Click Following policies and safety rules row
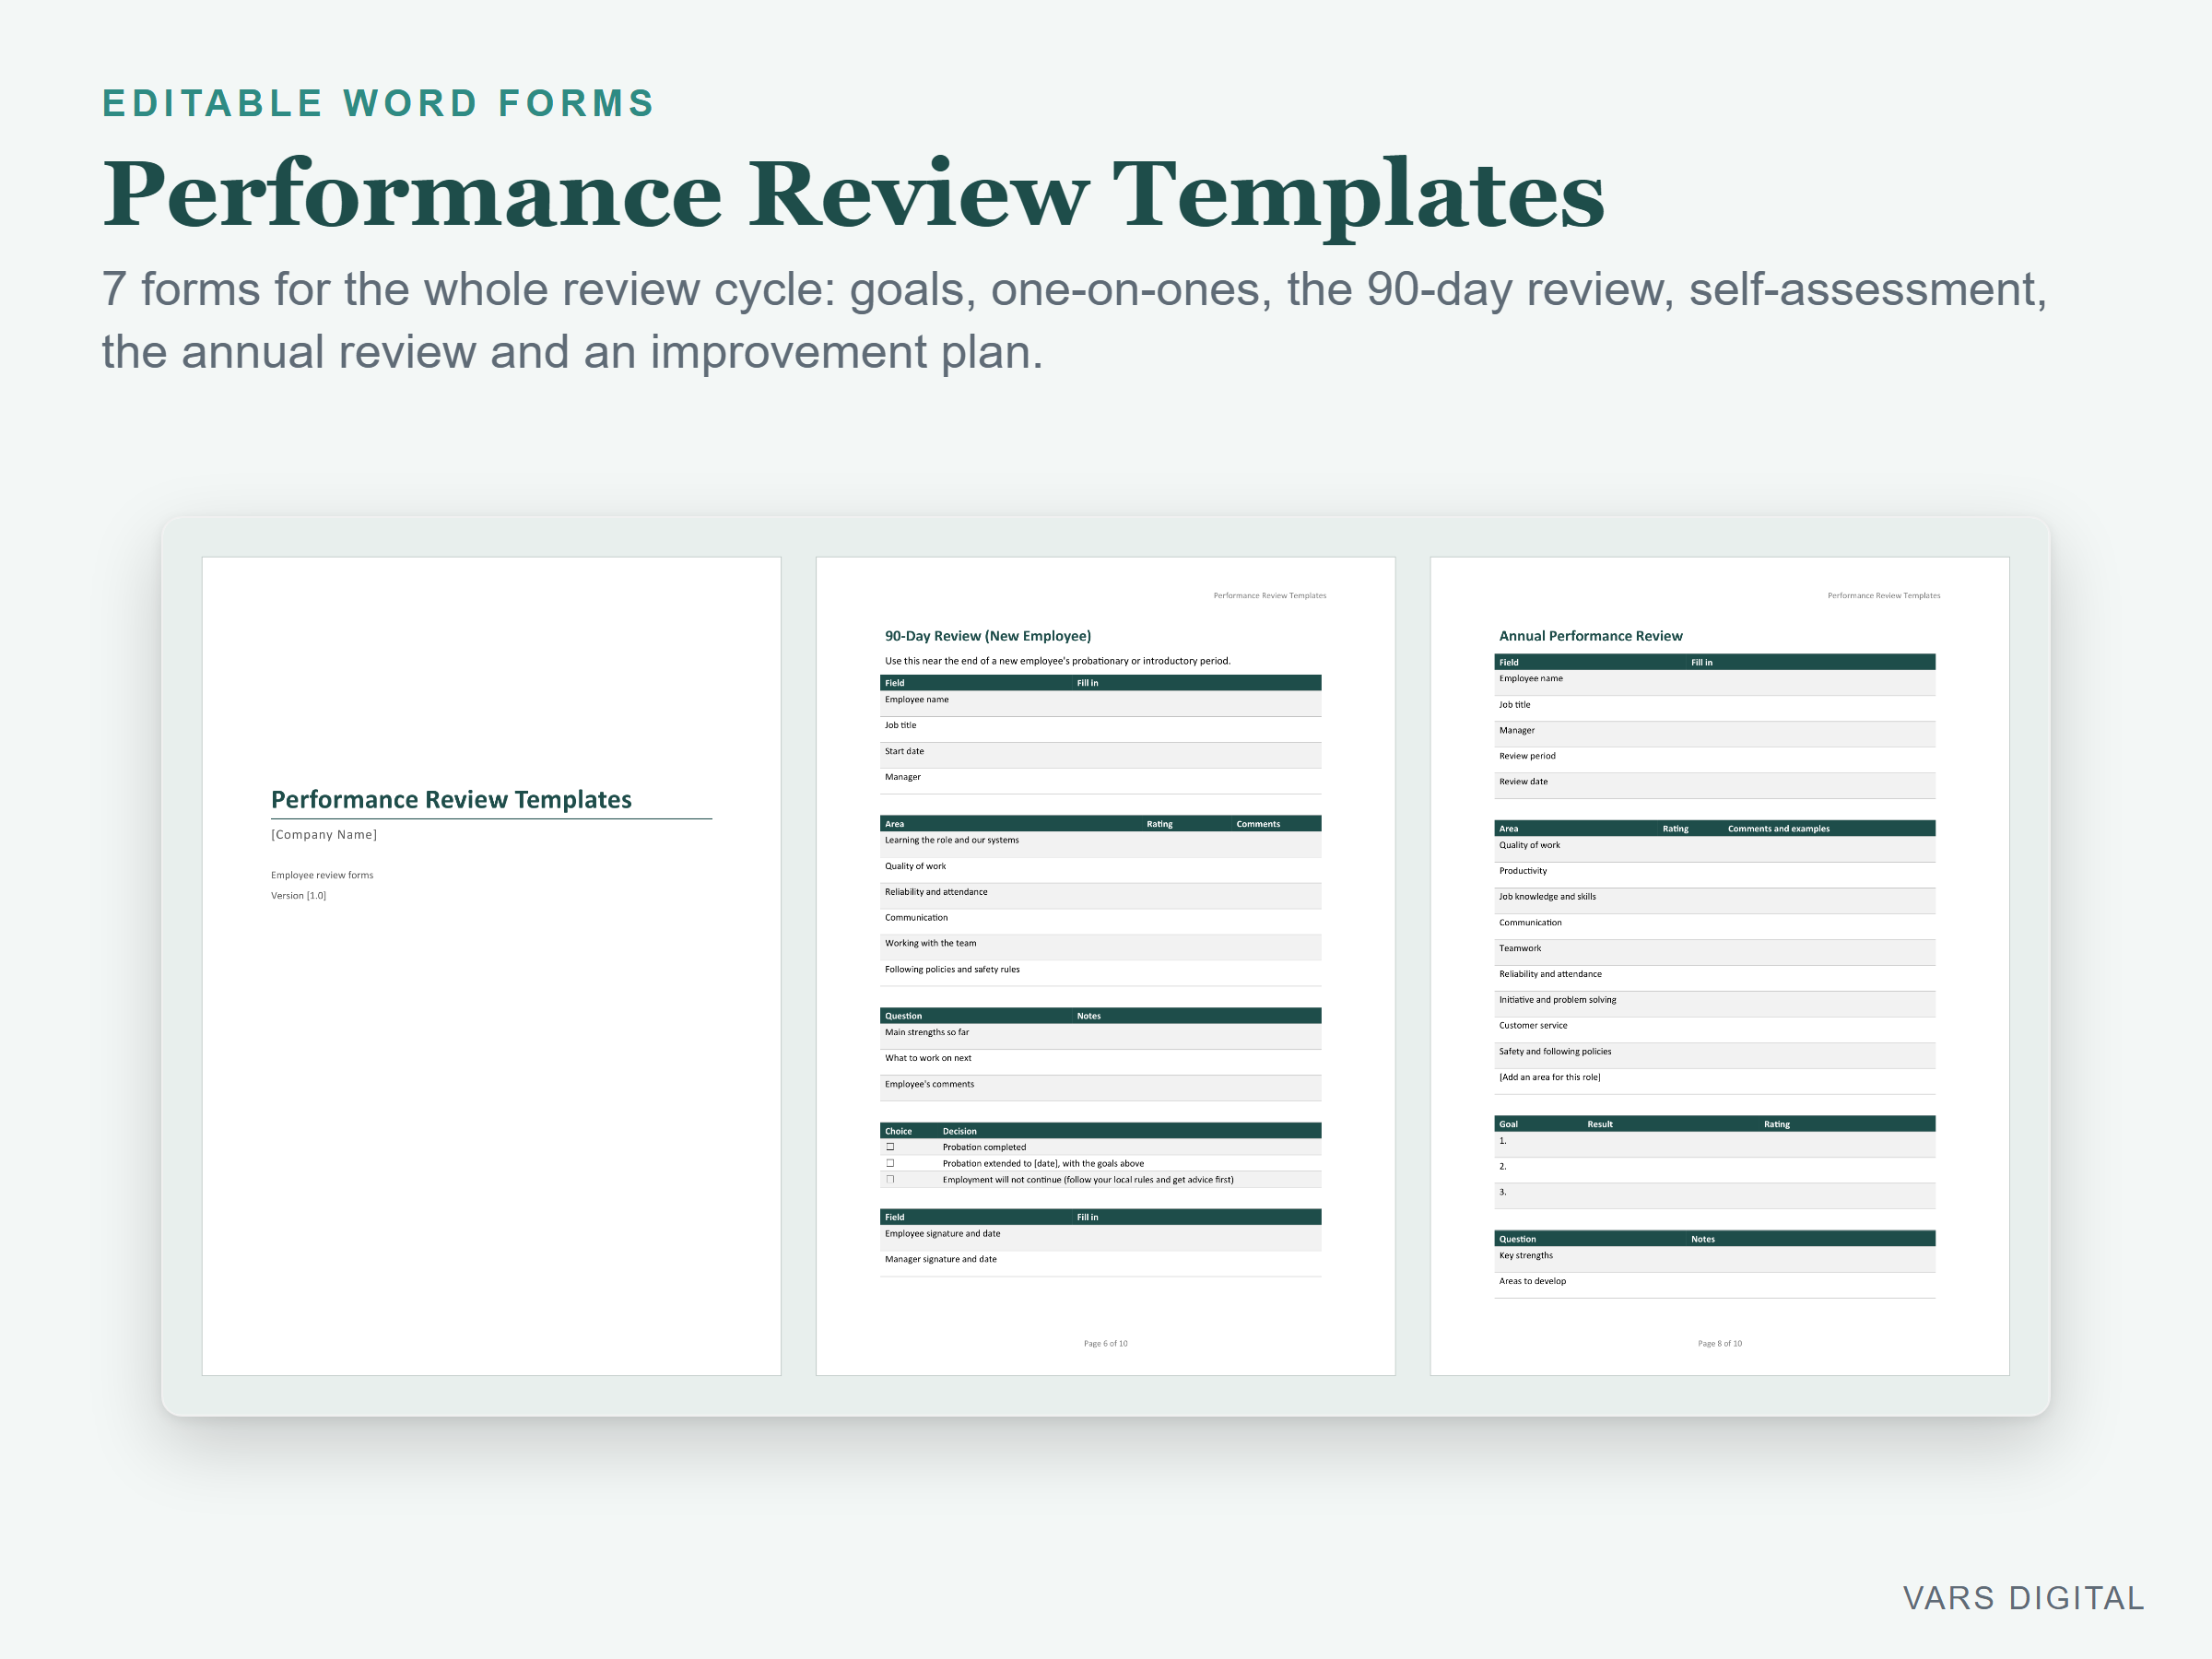Screen dimensions: 2212x1659 (1100, 973)
